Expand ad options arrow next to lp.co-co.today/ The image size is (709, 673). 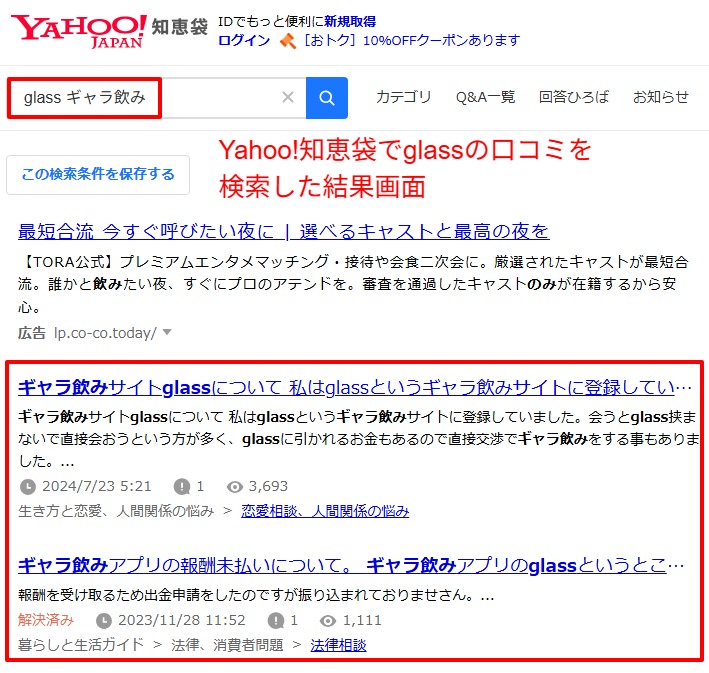[167, 332]
